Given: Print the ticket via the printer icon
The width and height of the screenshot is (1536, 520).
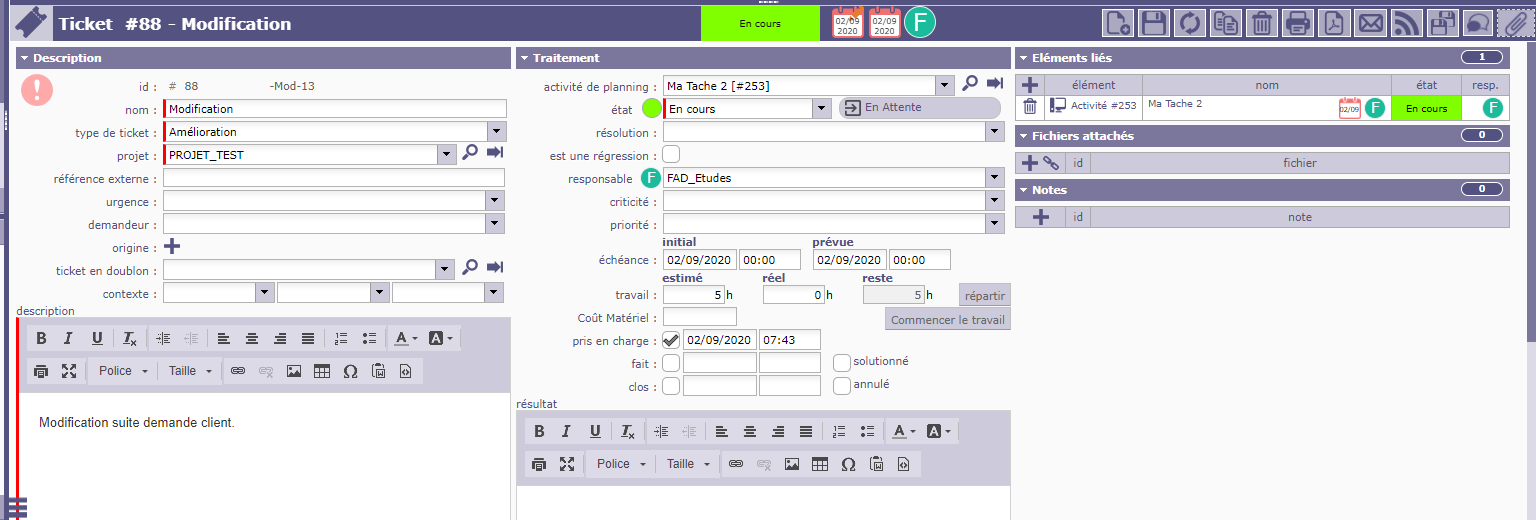Looking at the screenshot, I should 1297,22.
